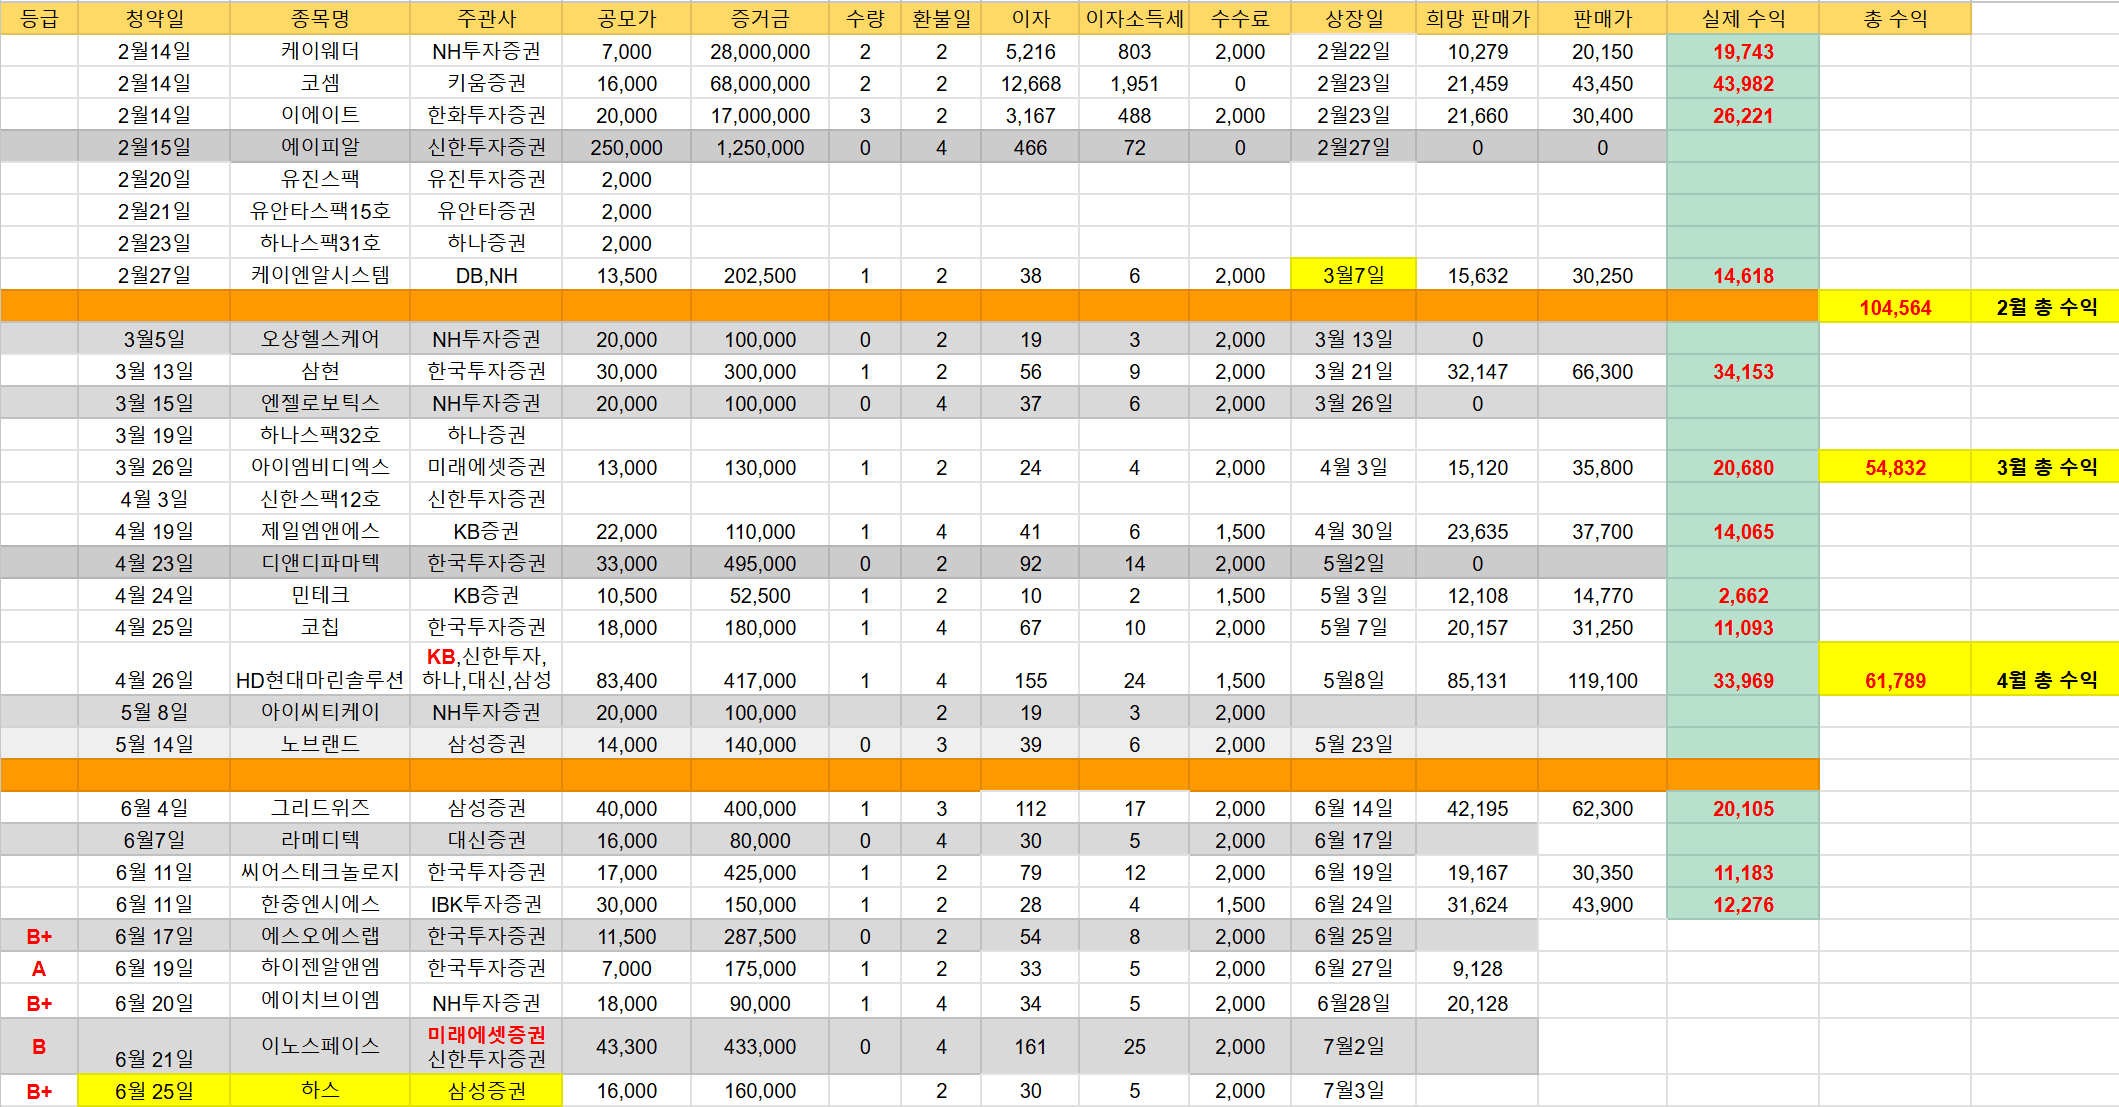This screenshot has height=1107, width=2119.
Task: Select the 종목명 column header
Action: [x=320, y=18]
